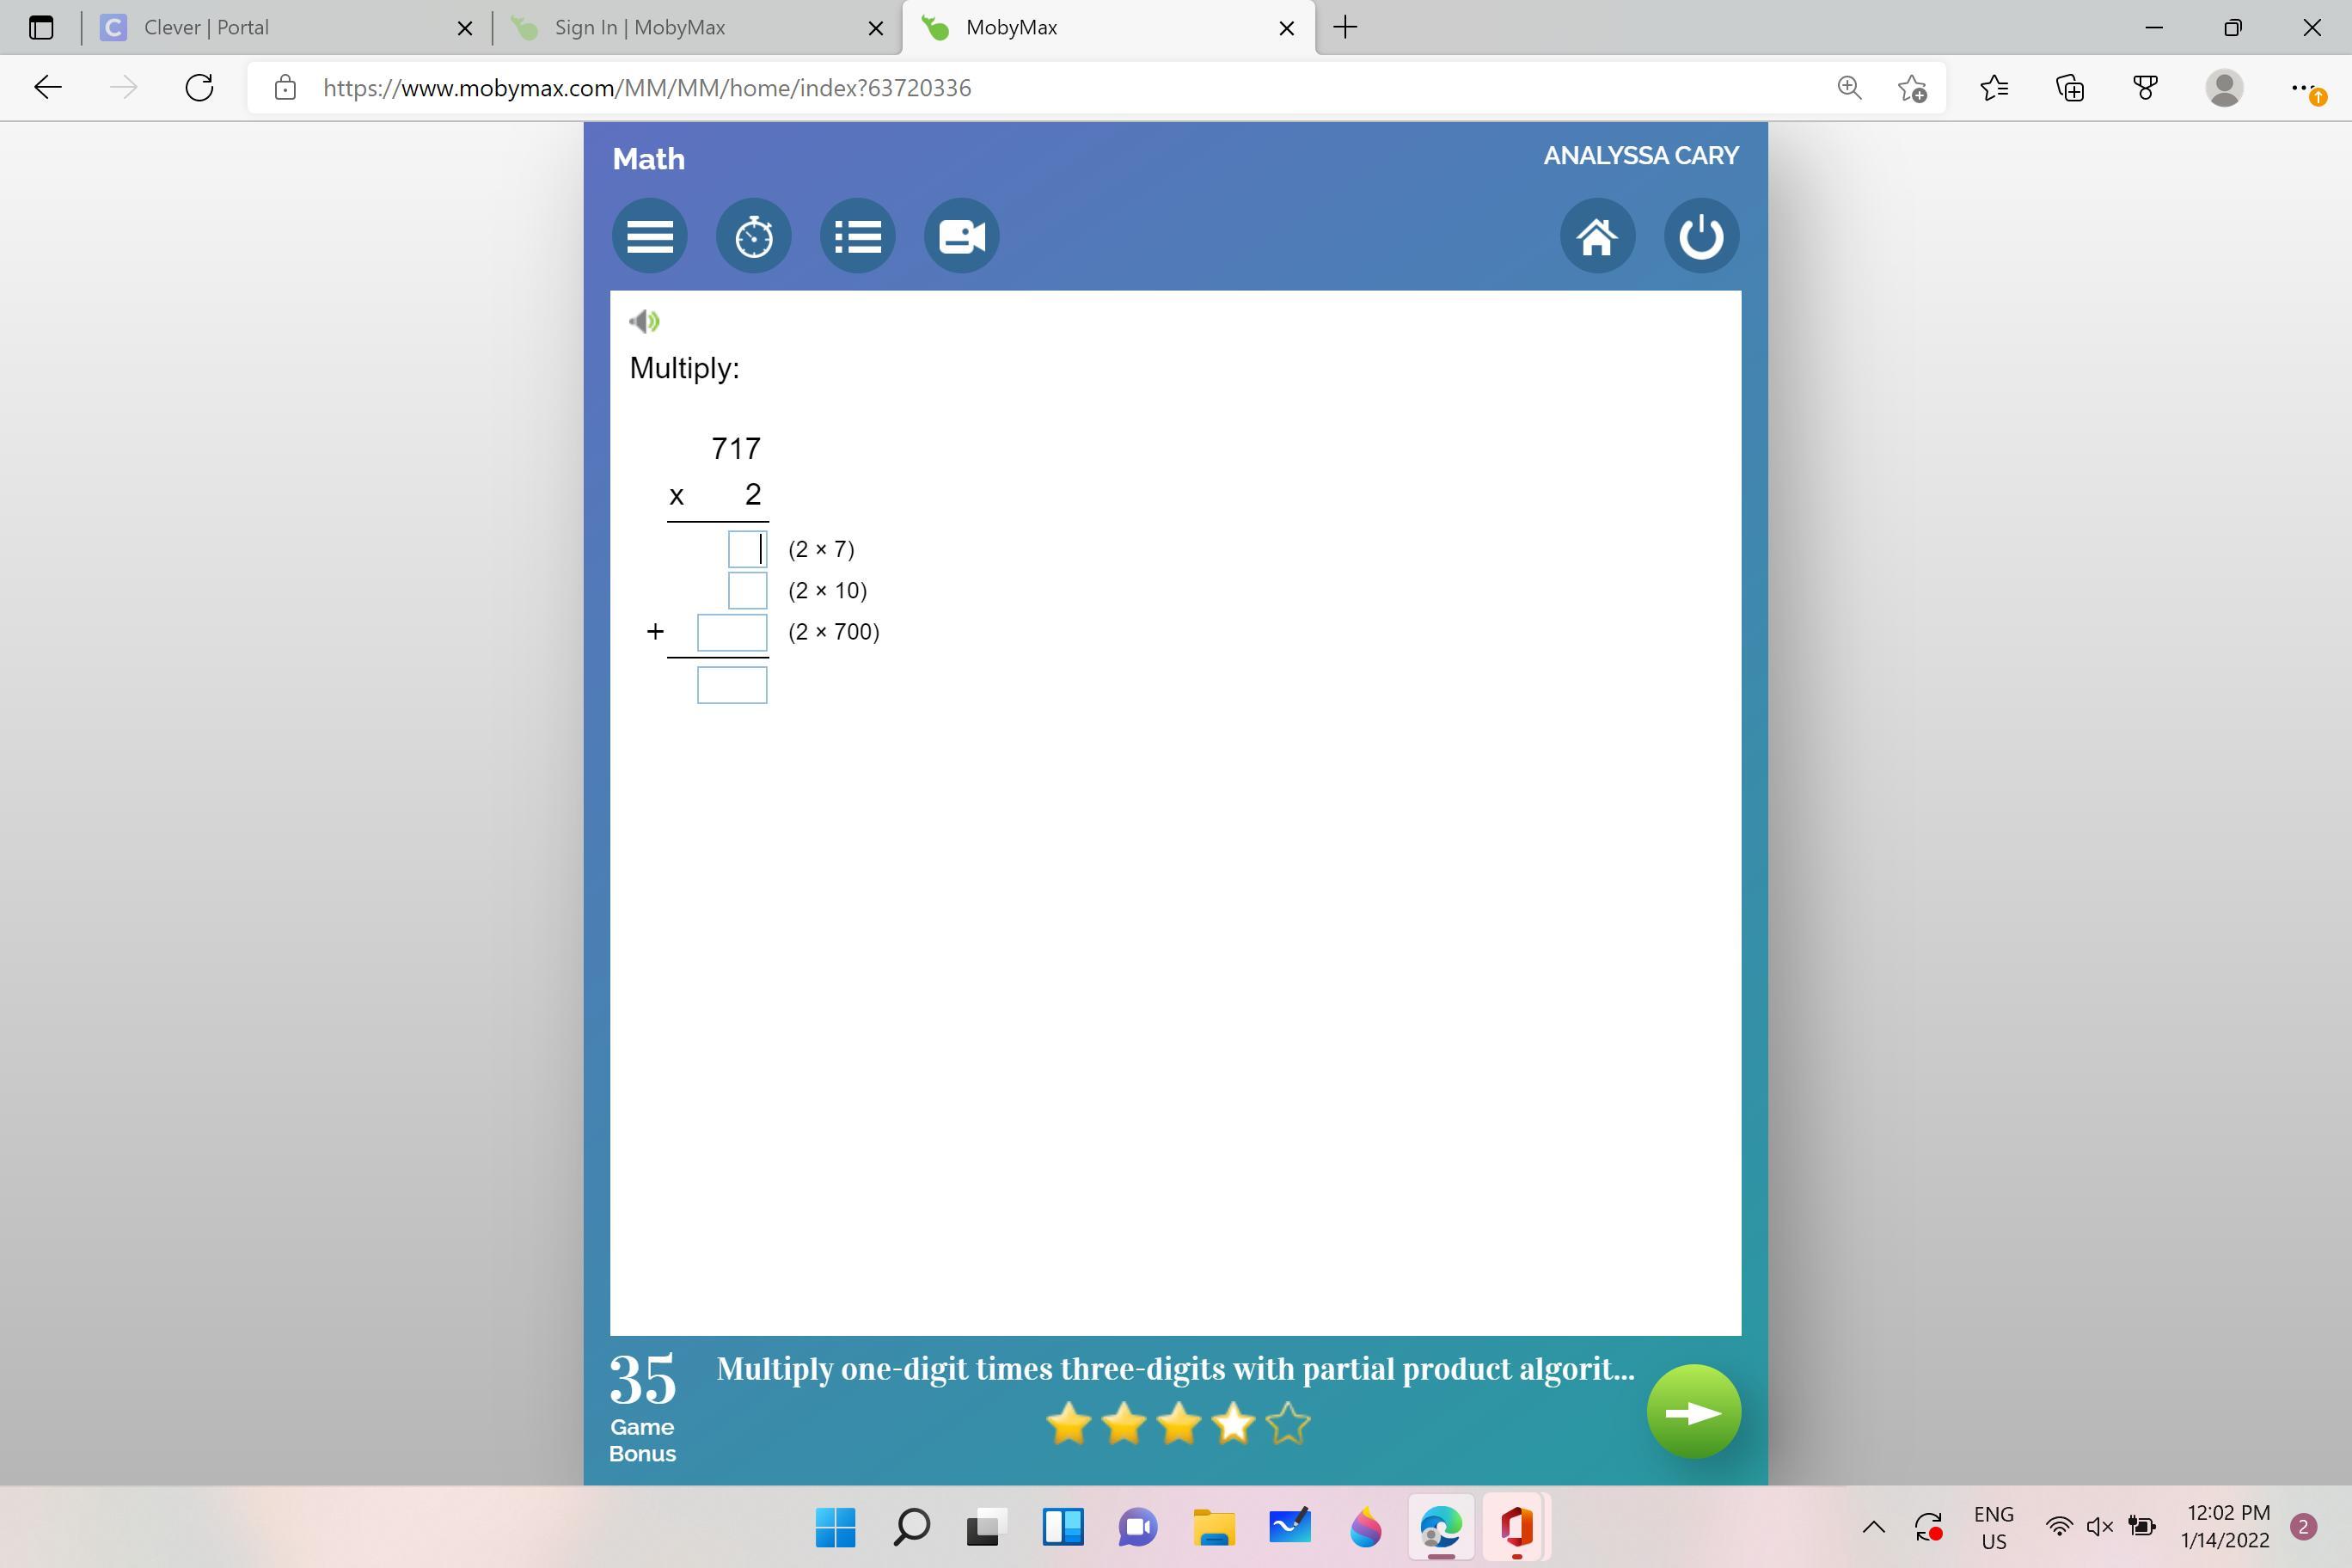Image resolution: width=2352 pixels, height=1568 pixels.
Task: Click the power sign-out icon
Action: click(x=1701, y=236)
